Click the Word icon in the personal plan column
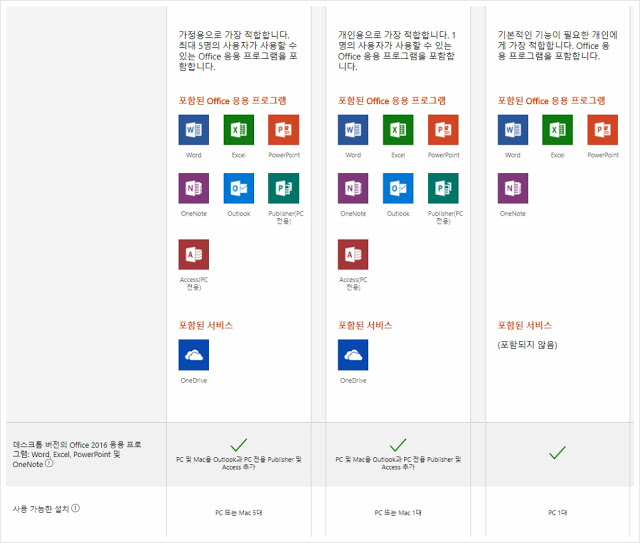Screen dimensions: 640x543 (353, 130)
